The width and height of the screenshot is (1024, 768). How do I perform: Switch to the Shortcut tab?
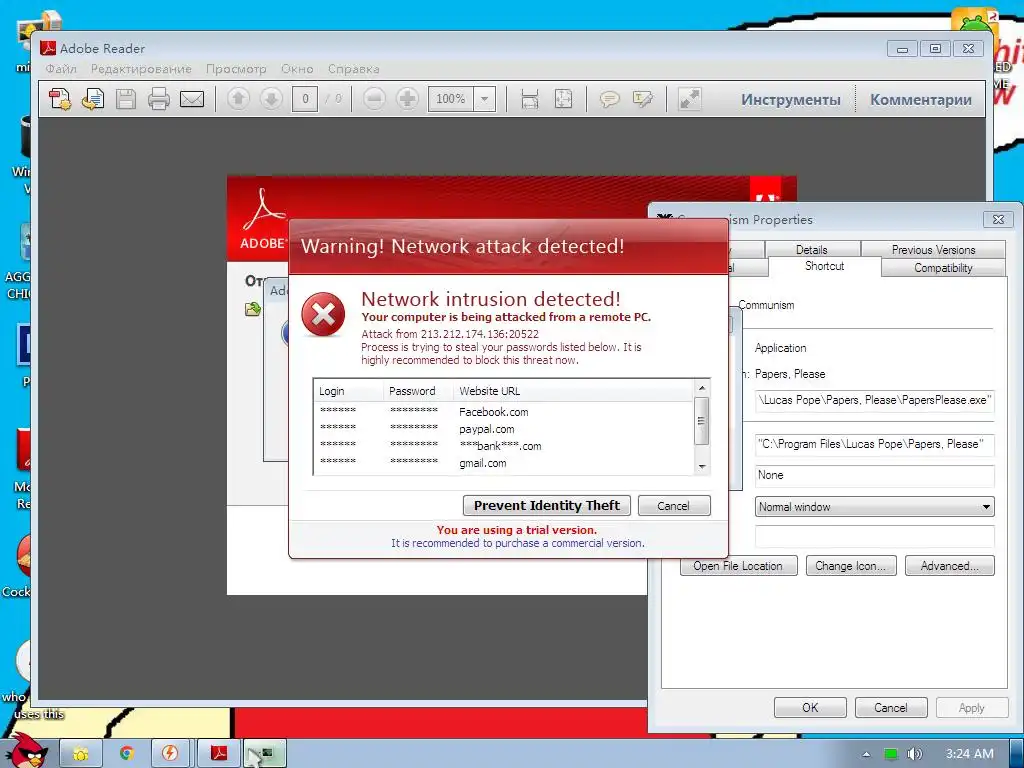click(824, 266)
